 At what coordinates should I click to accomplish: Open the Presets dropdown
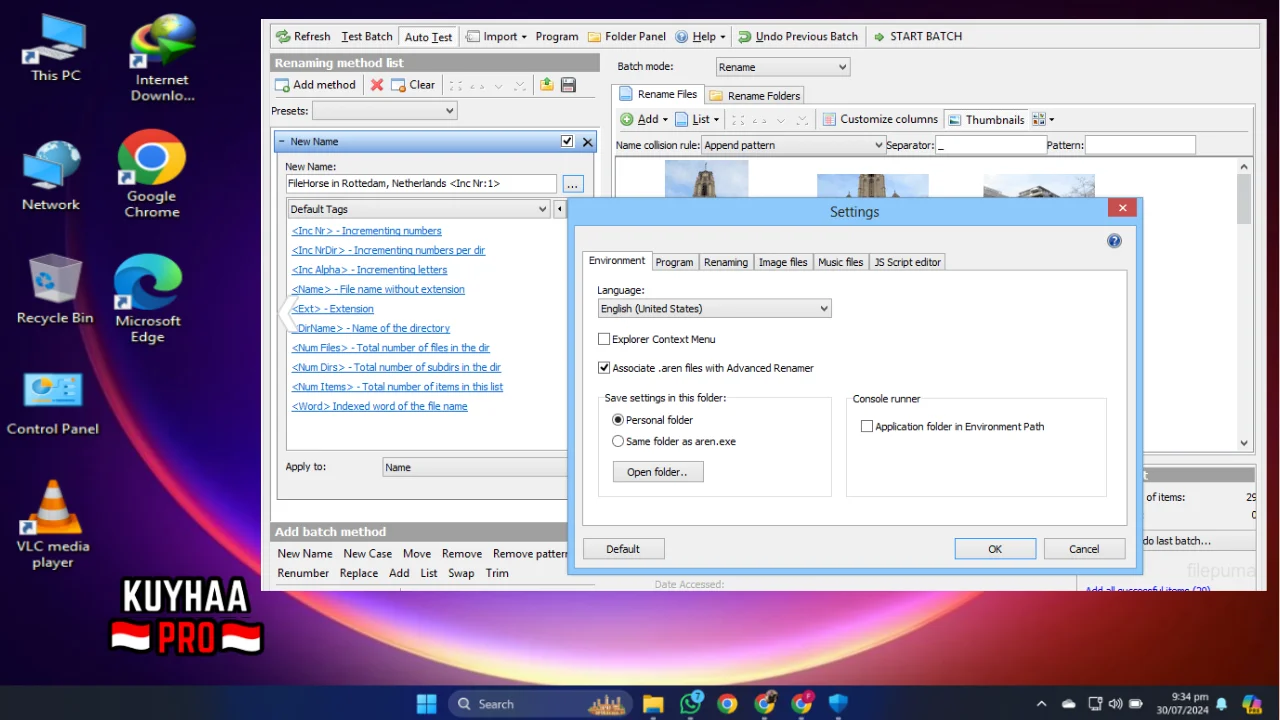pos(384,111)
